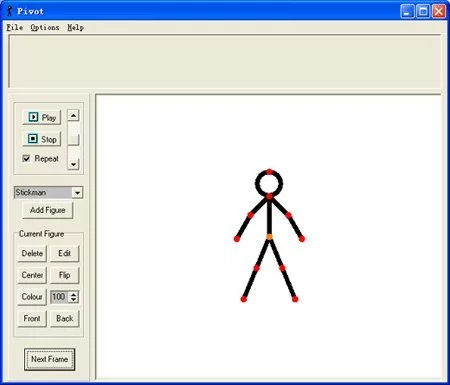This screenshot has width=450, height=385.
Task: Open the Options menu
Action: [x=45, y=28]
